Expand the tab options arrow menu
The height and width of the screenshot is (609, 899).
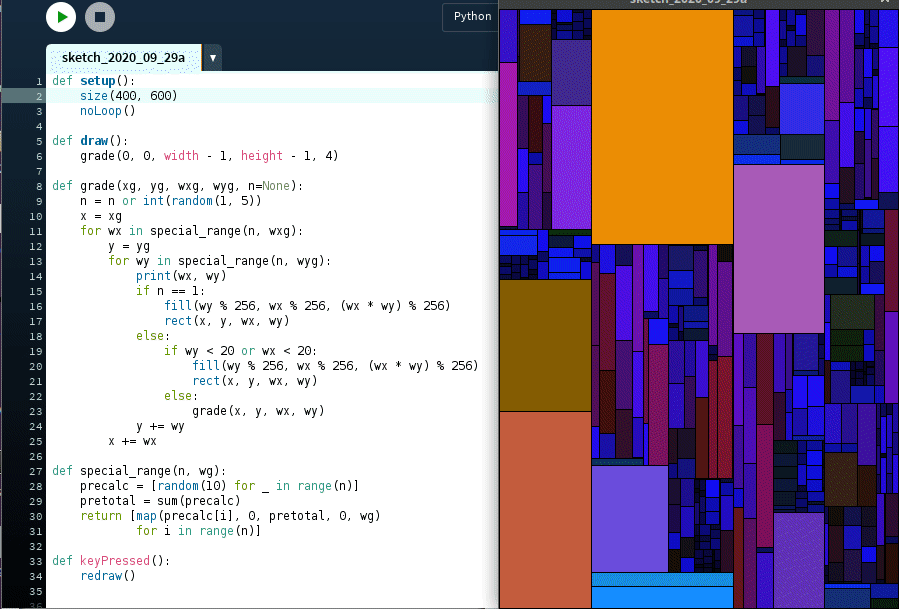click(212, 58)
